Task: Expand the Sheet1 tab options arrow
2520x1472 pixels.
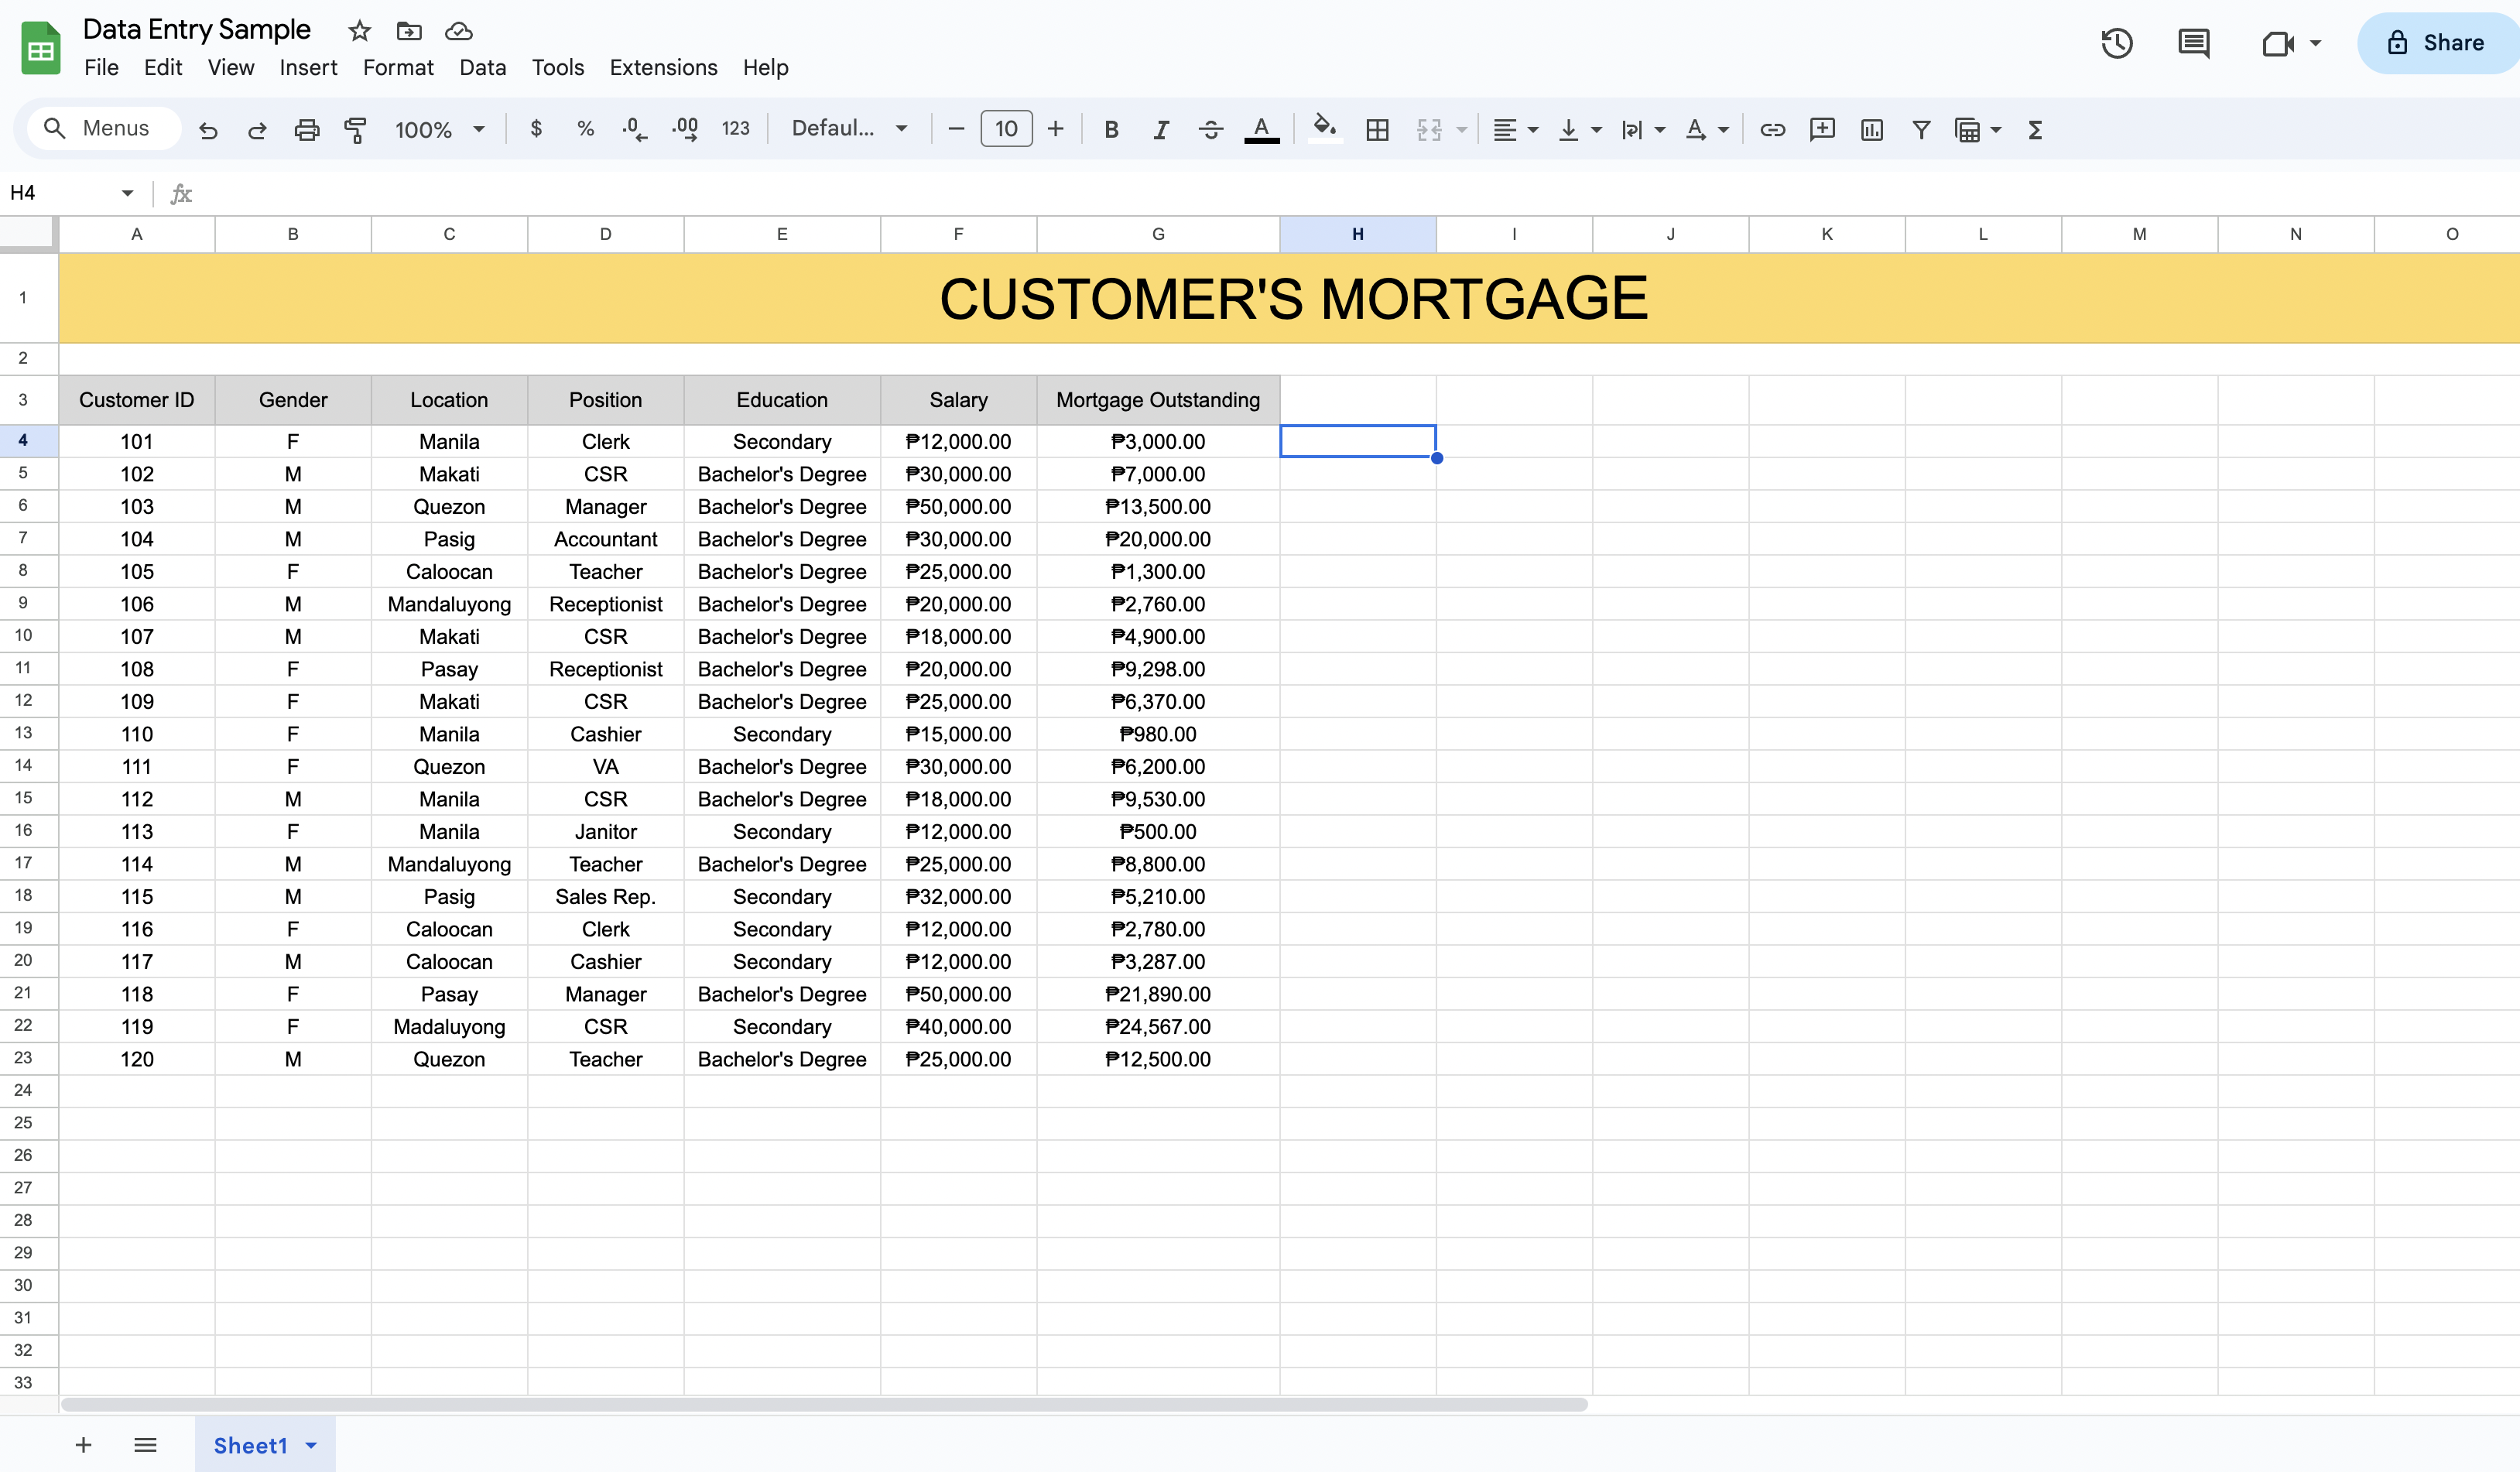Action: pos(311,1445)
